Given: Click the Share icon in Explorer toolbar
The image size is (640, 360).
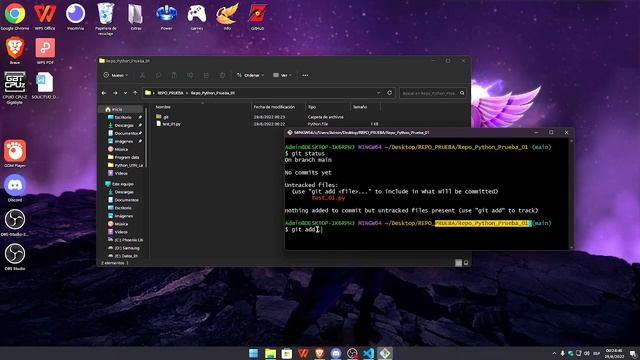Looking at the screenshot, I should (x=206, y=75).
